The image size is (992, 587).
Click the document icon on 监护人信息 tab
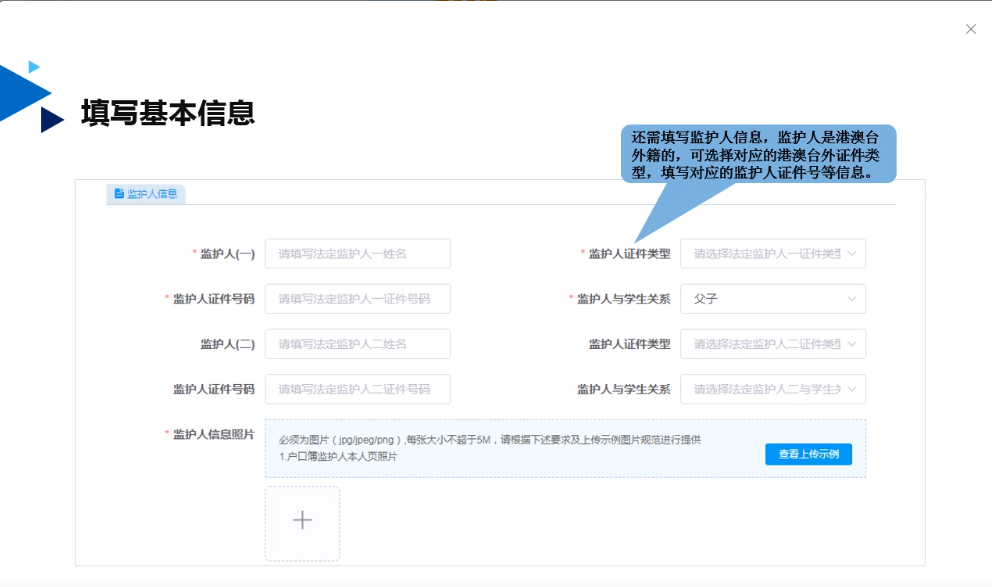[x=119, y=194]
